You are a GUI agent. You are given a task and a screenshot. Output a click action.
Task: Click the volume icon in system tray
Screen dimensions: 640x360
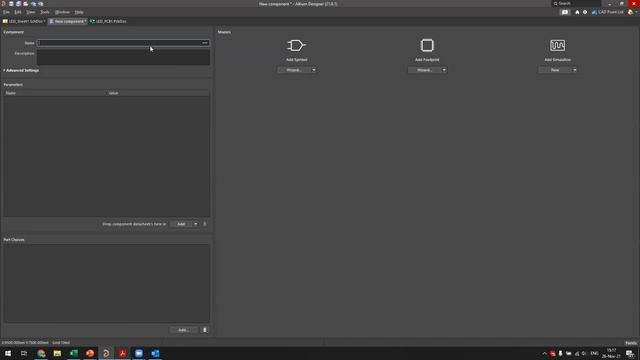pyautogui.click(x=584, y=353)
